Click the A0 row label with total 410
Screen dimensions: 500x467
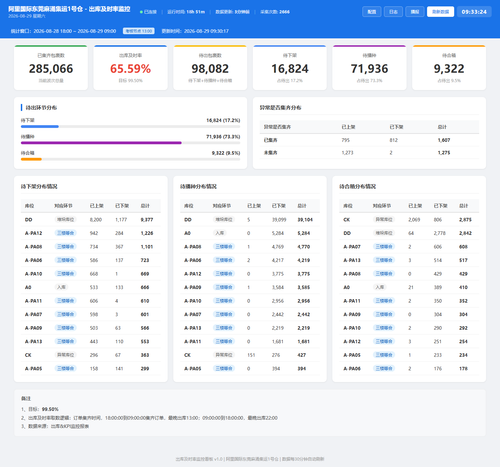347,287
